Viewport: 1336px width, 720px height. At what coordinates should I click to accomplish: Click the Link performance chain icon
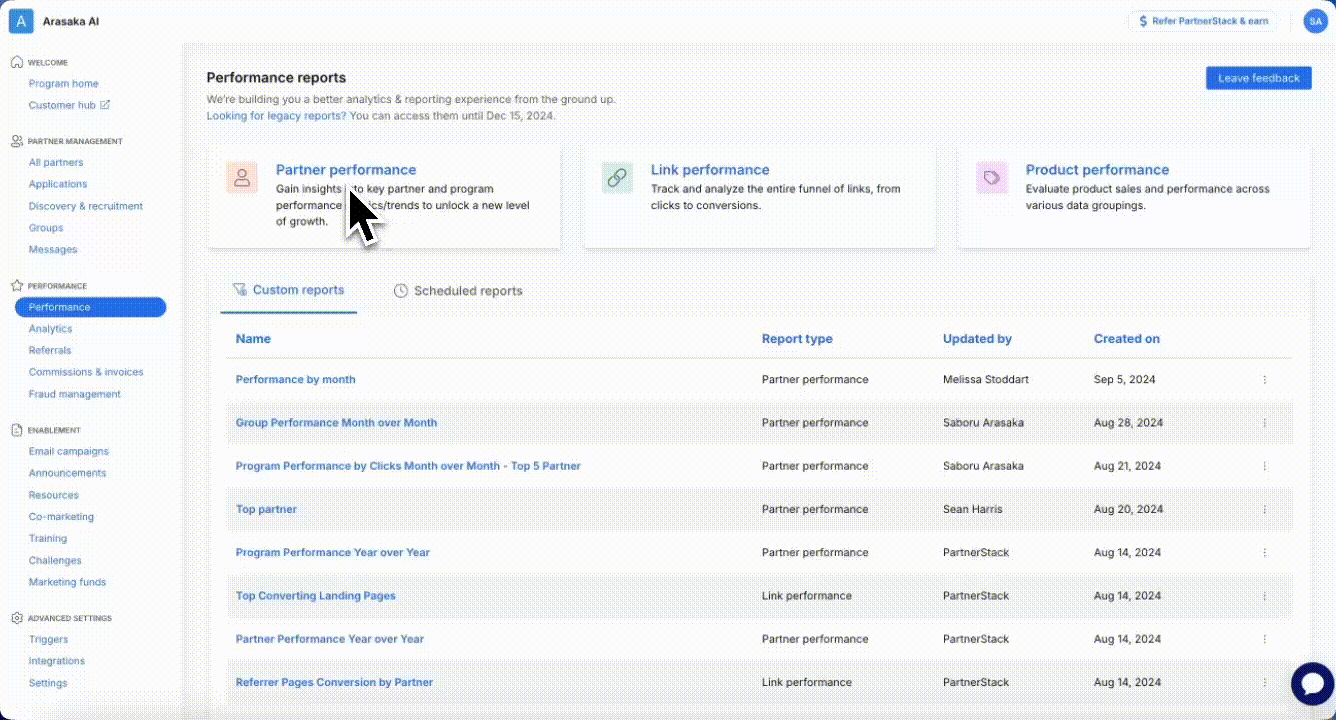[617, 178]
